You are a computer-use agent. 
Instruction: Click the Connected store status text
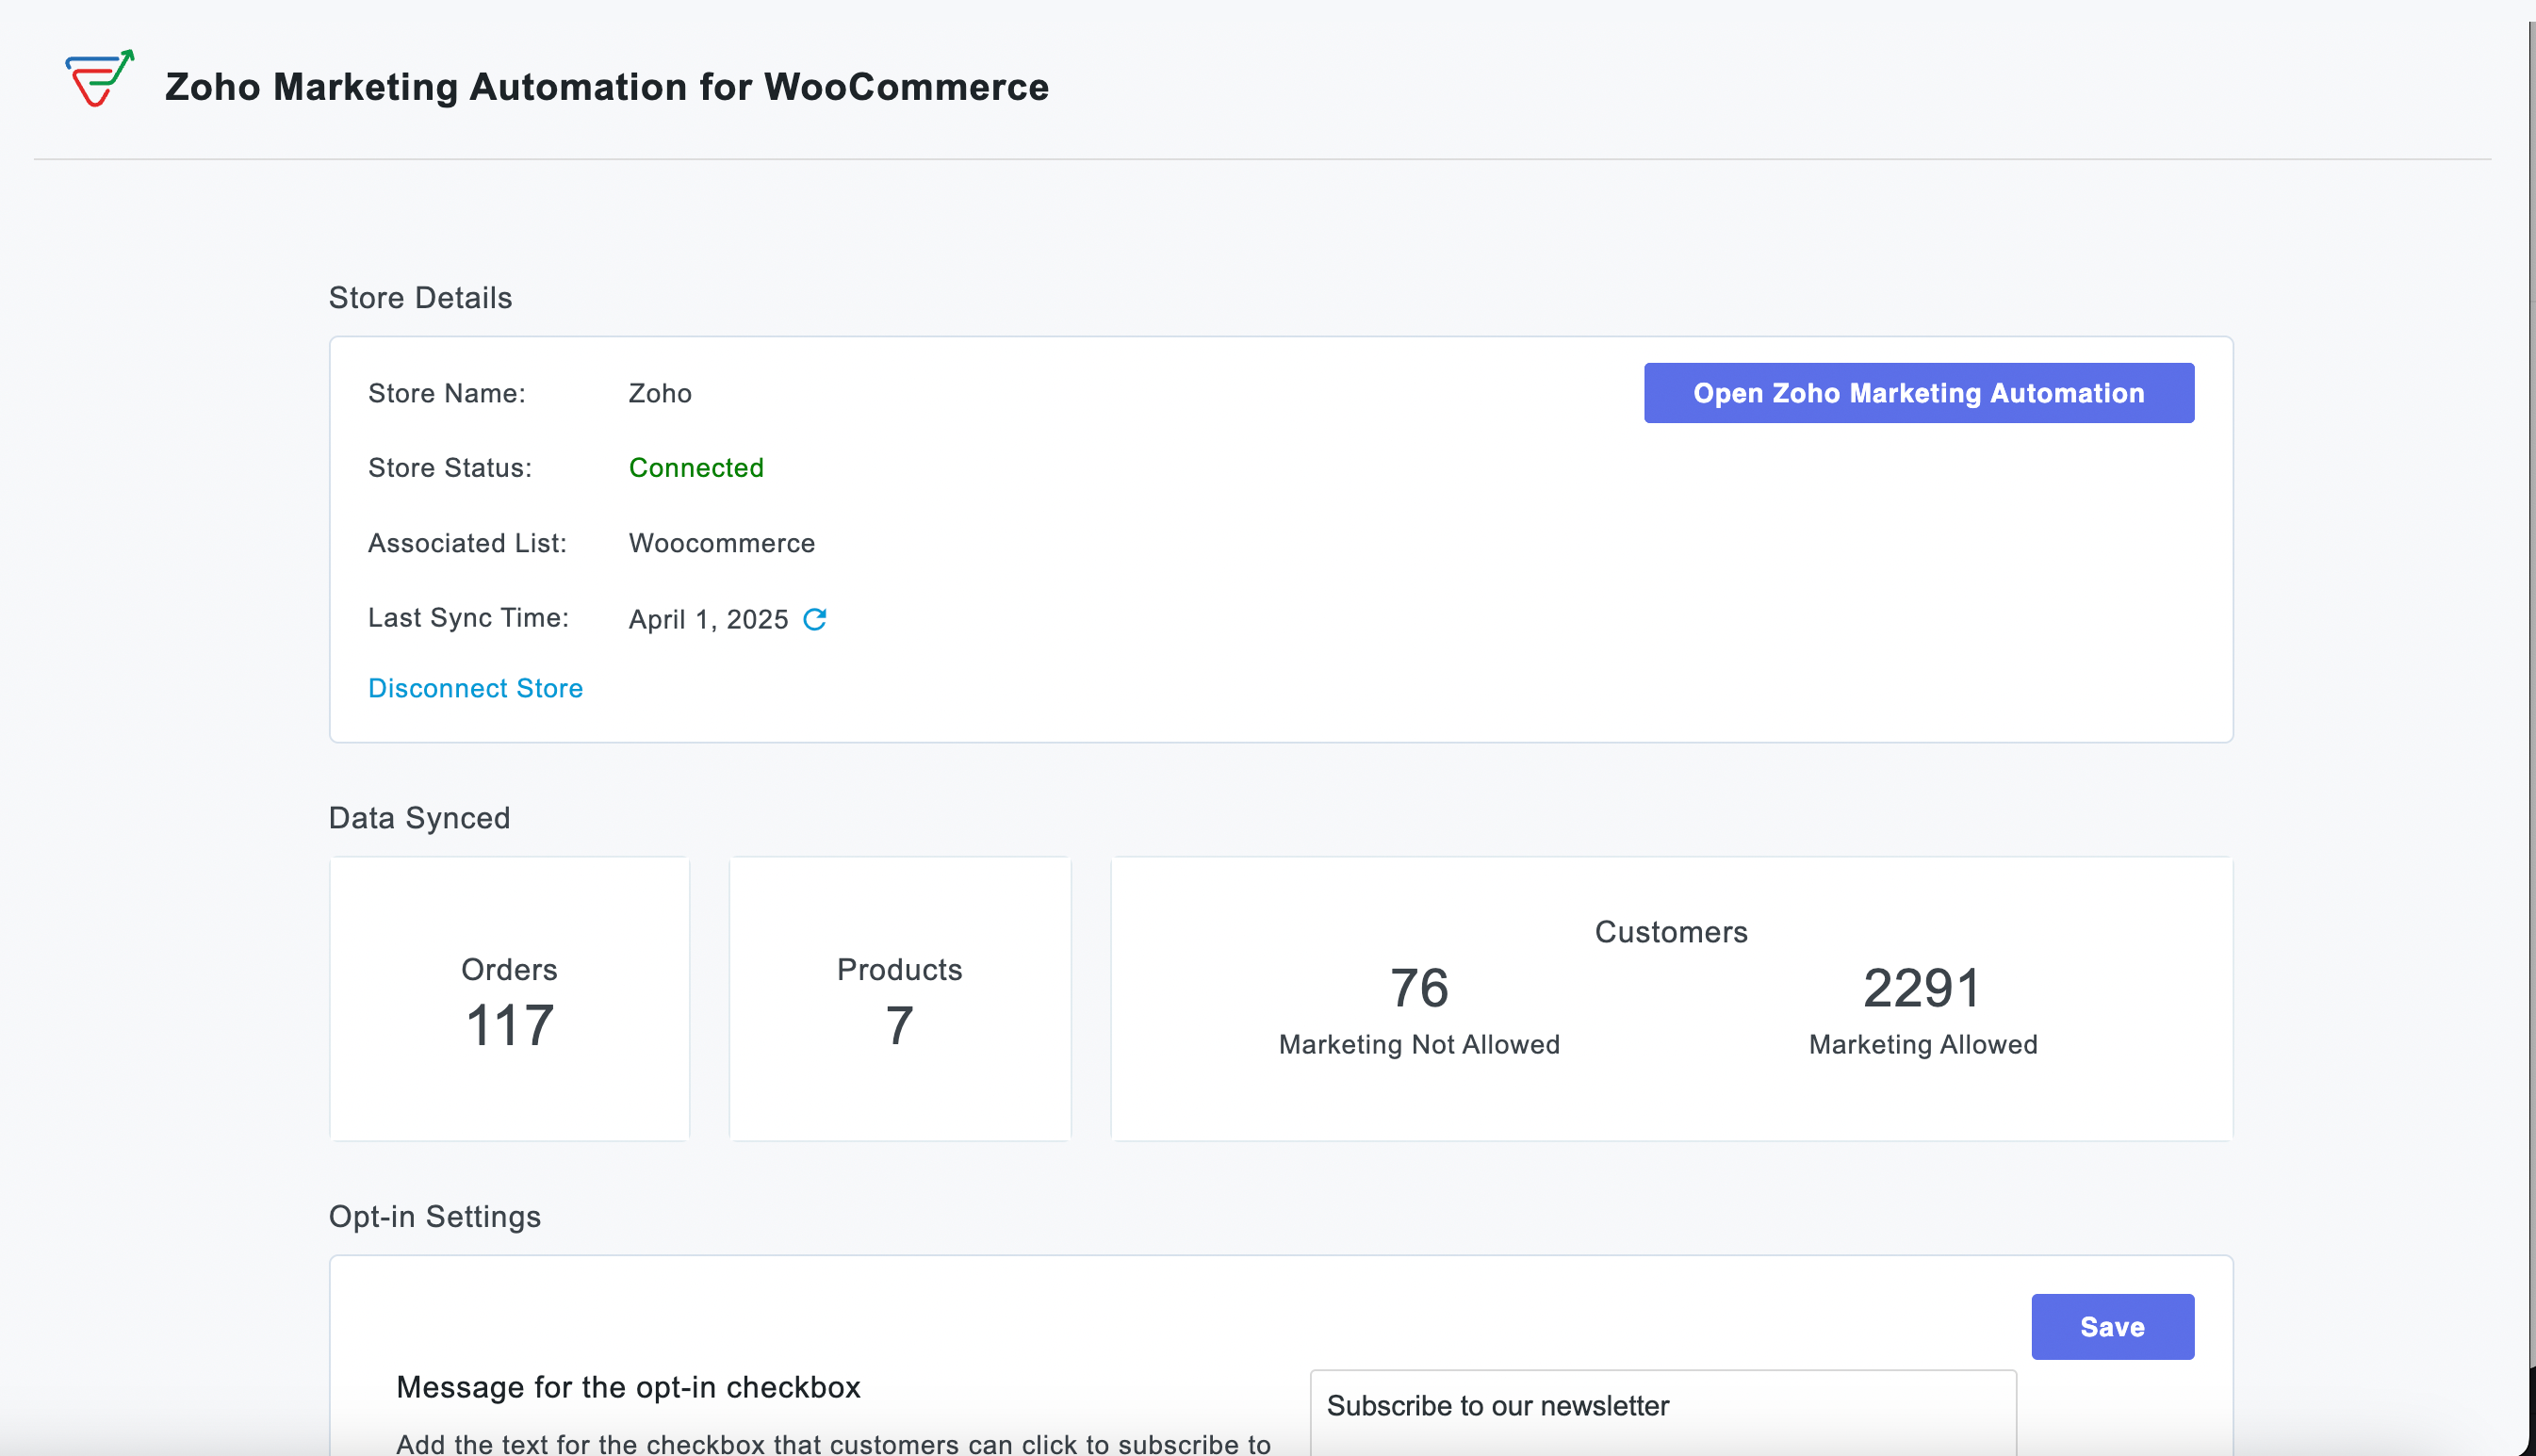(696, 467)
